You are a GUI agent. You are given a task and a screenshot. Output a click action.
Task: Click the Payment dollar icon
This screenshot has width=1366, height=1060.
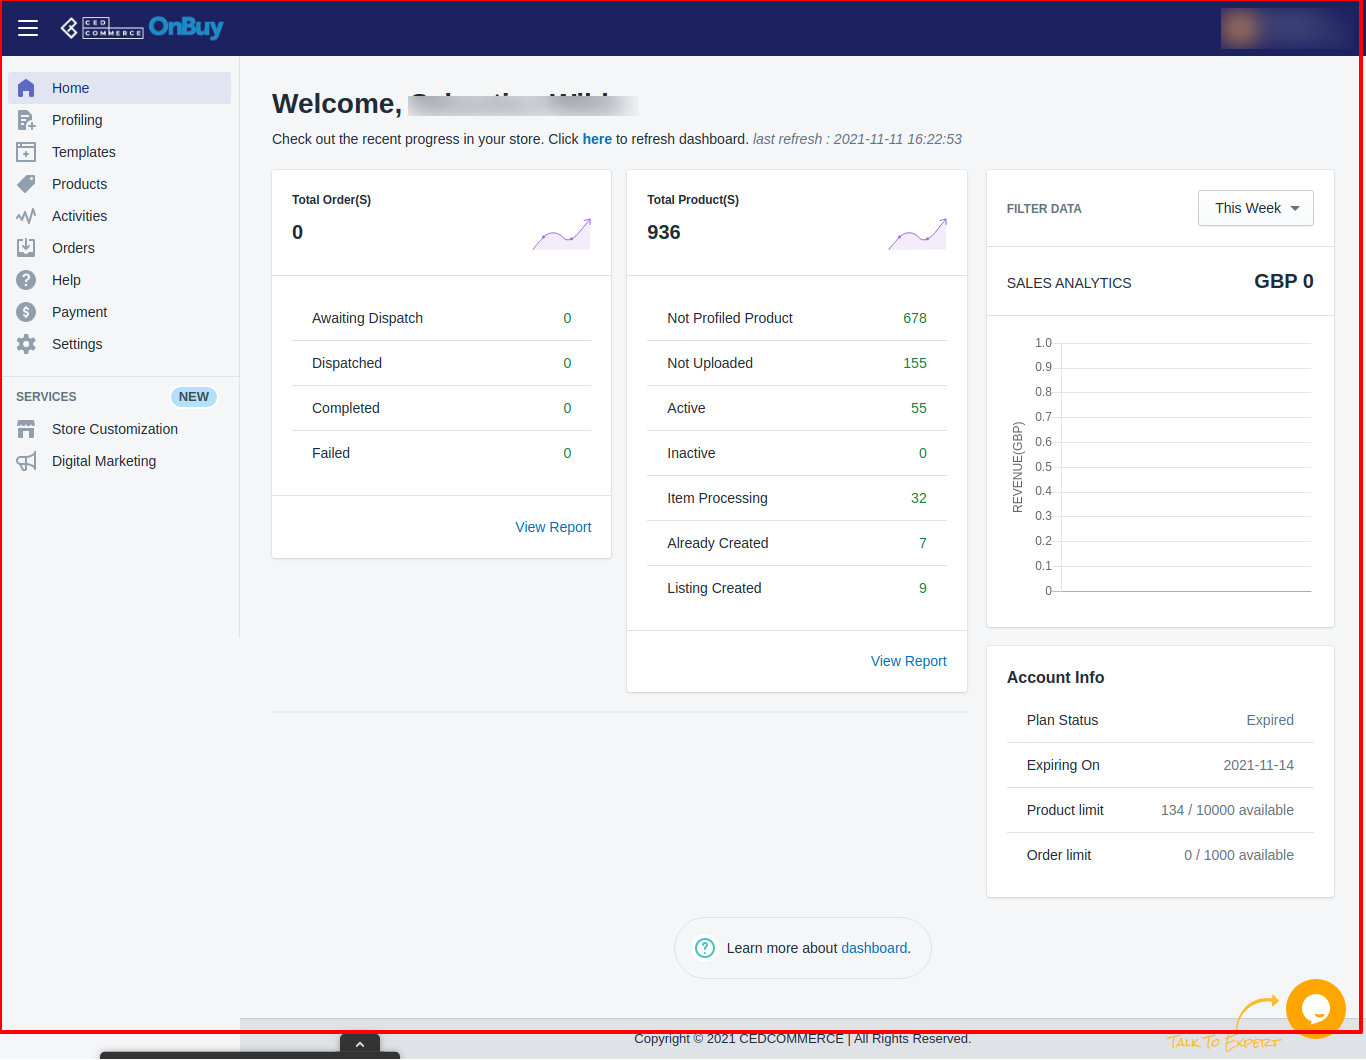26,312
